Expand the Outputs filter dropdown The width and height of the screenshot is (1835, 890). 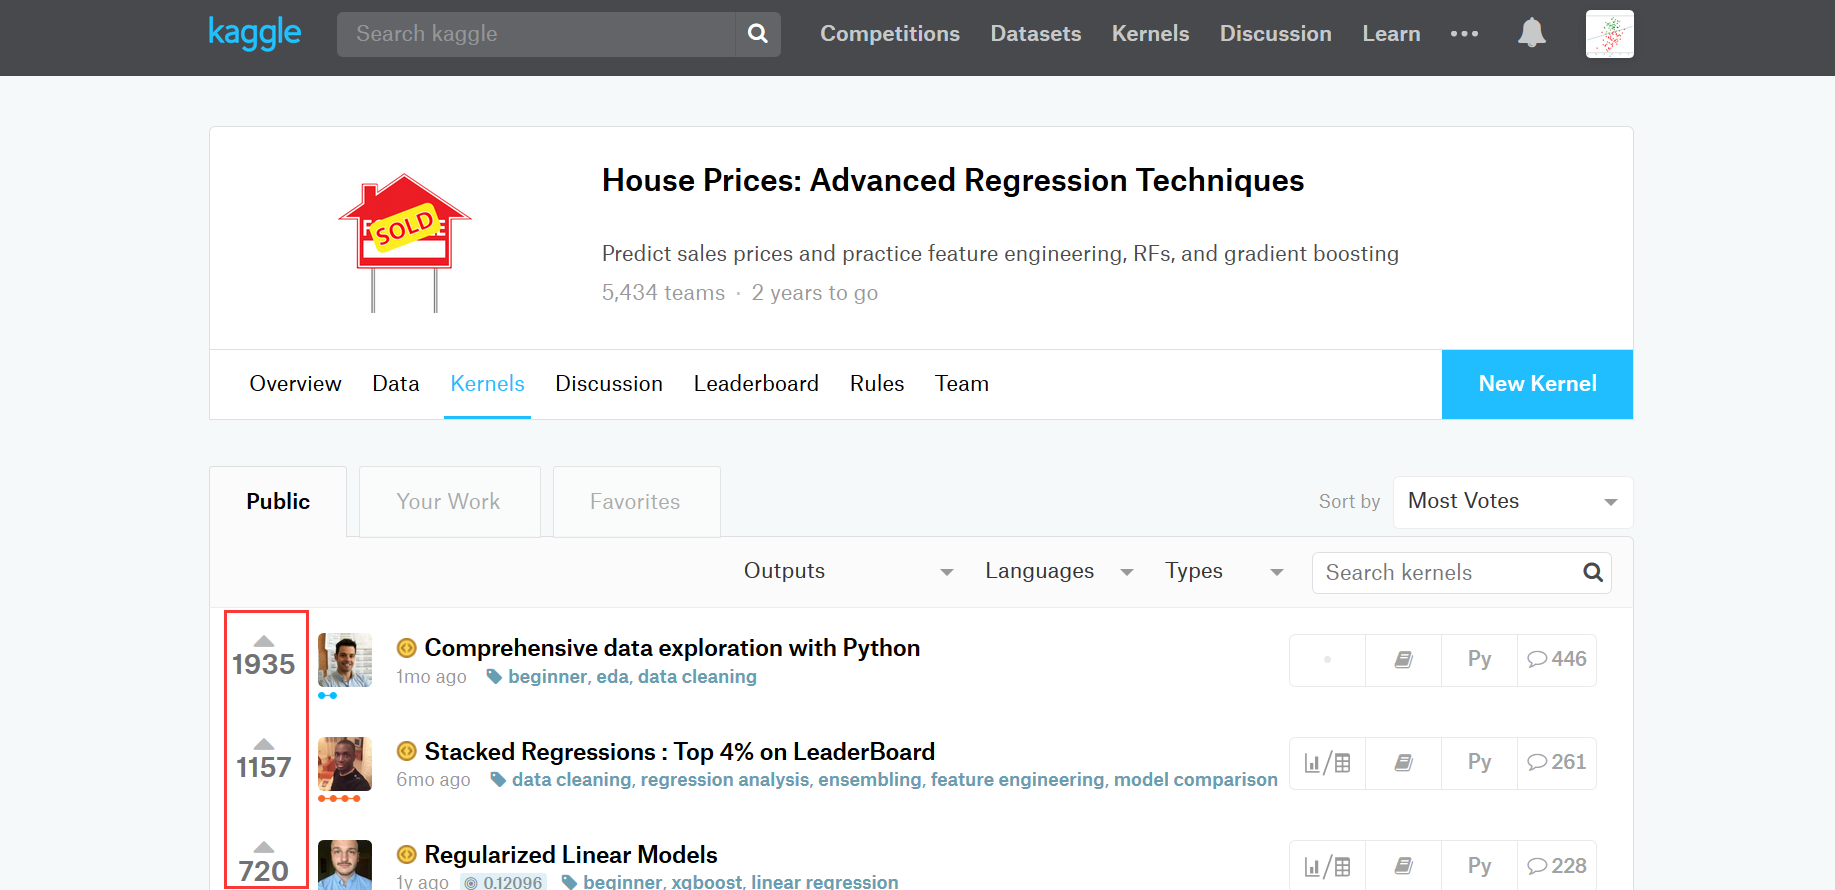[x=848, y=571]
